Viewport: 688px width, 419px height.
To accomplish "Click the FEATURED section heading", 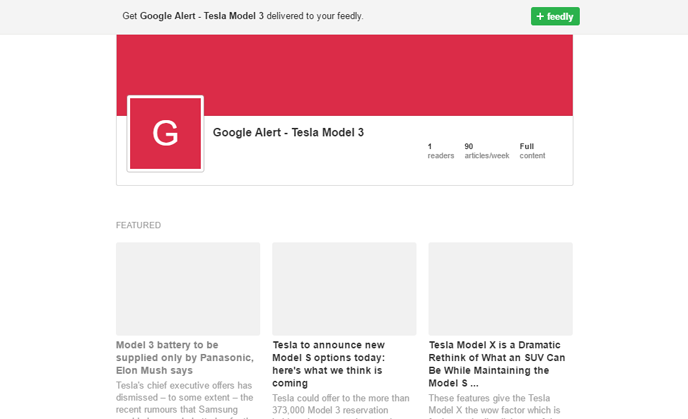I will pyautogui.click(x=138, y=225).
